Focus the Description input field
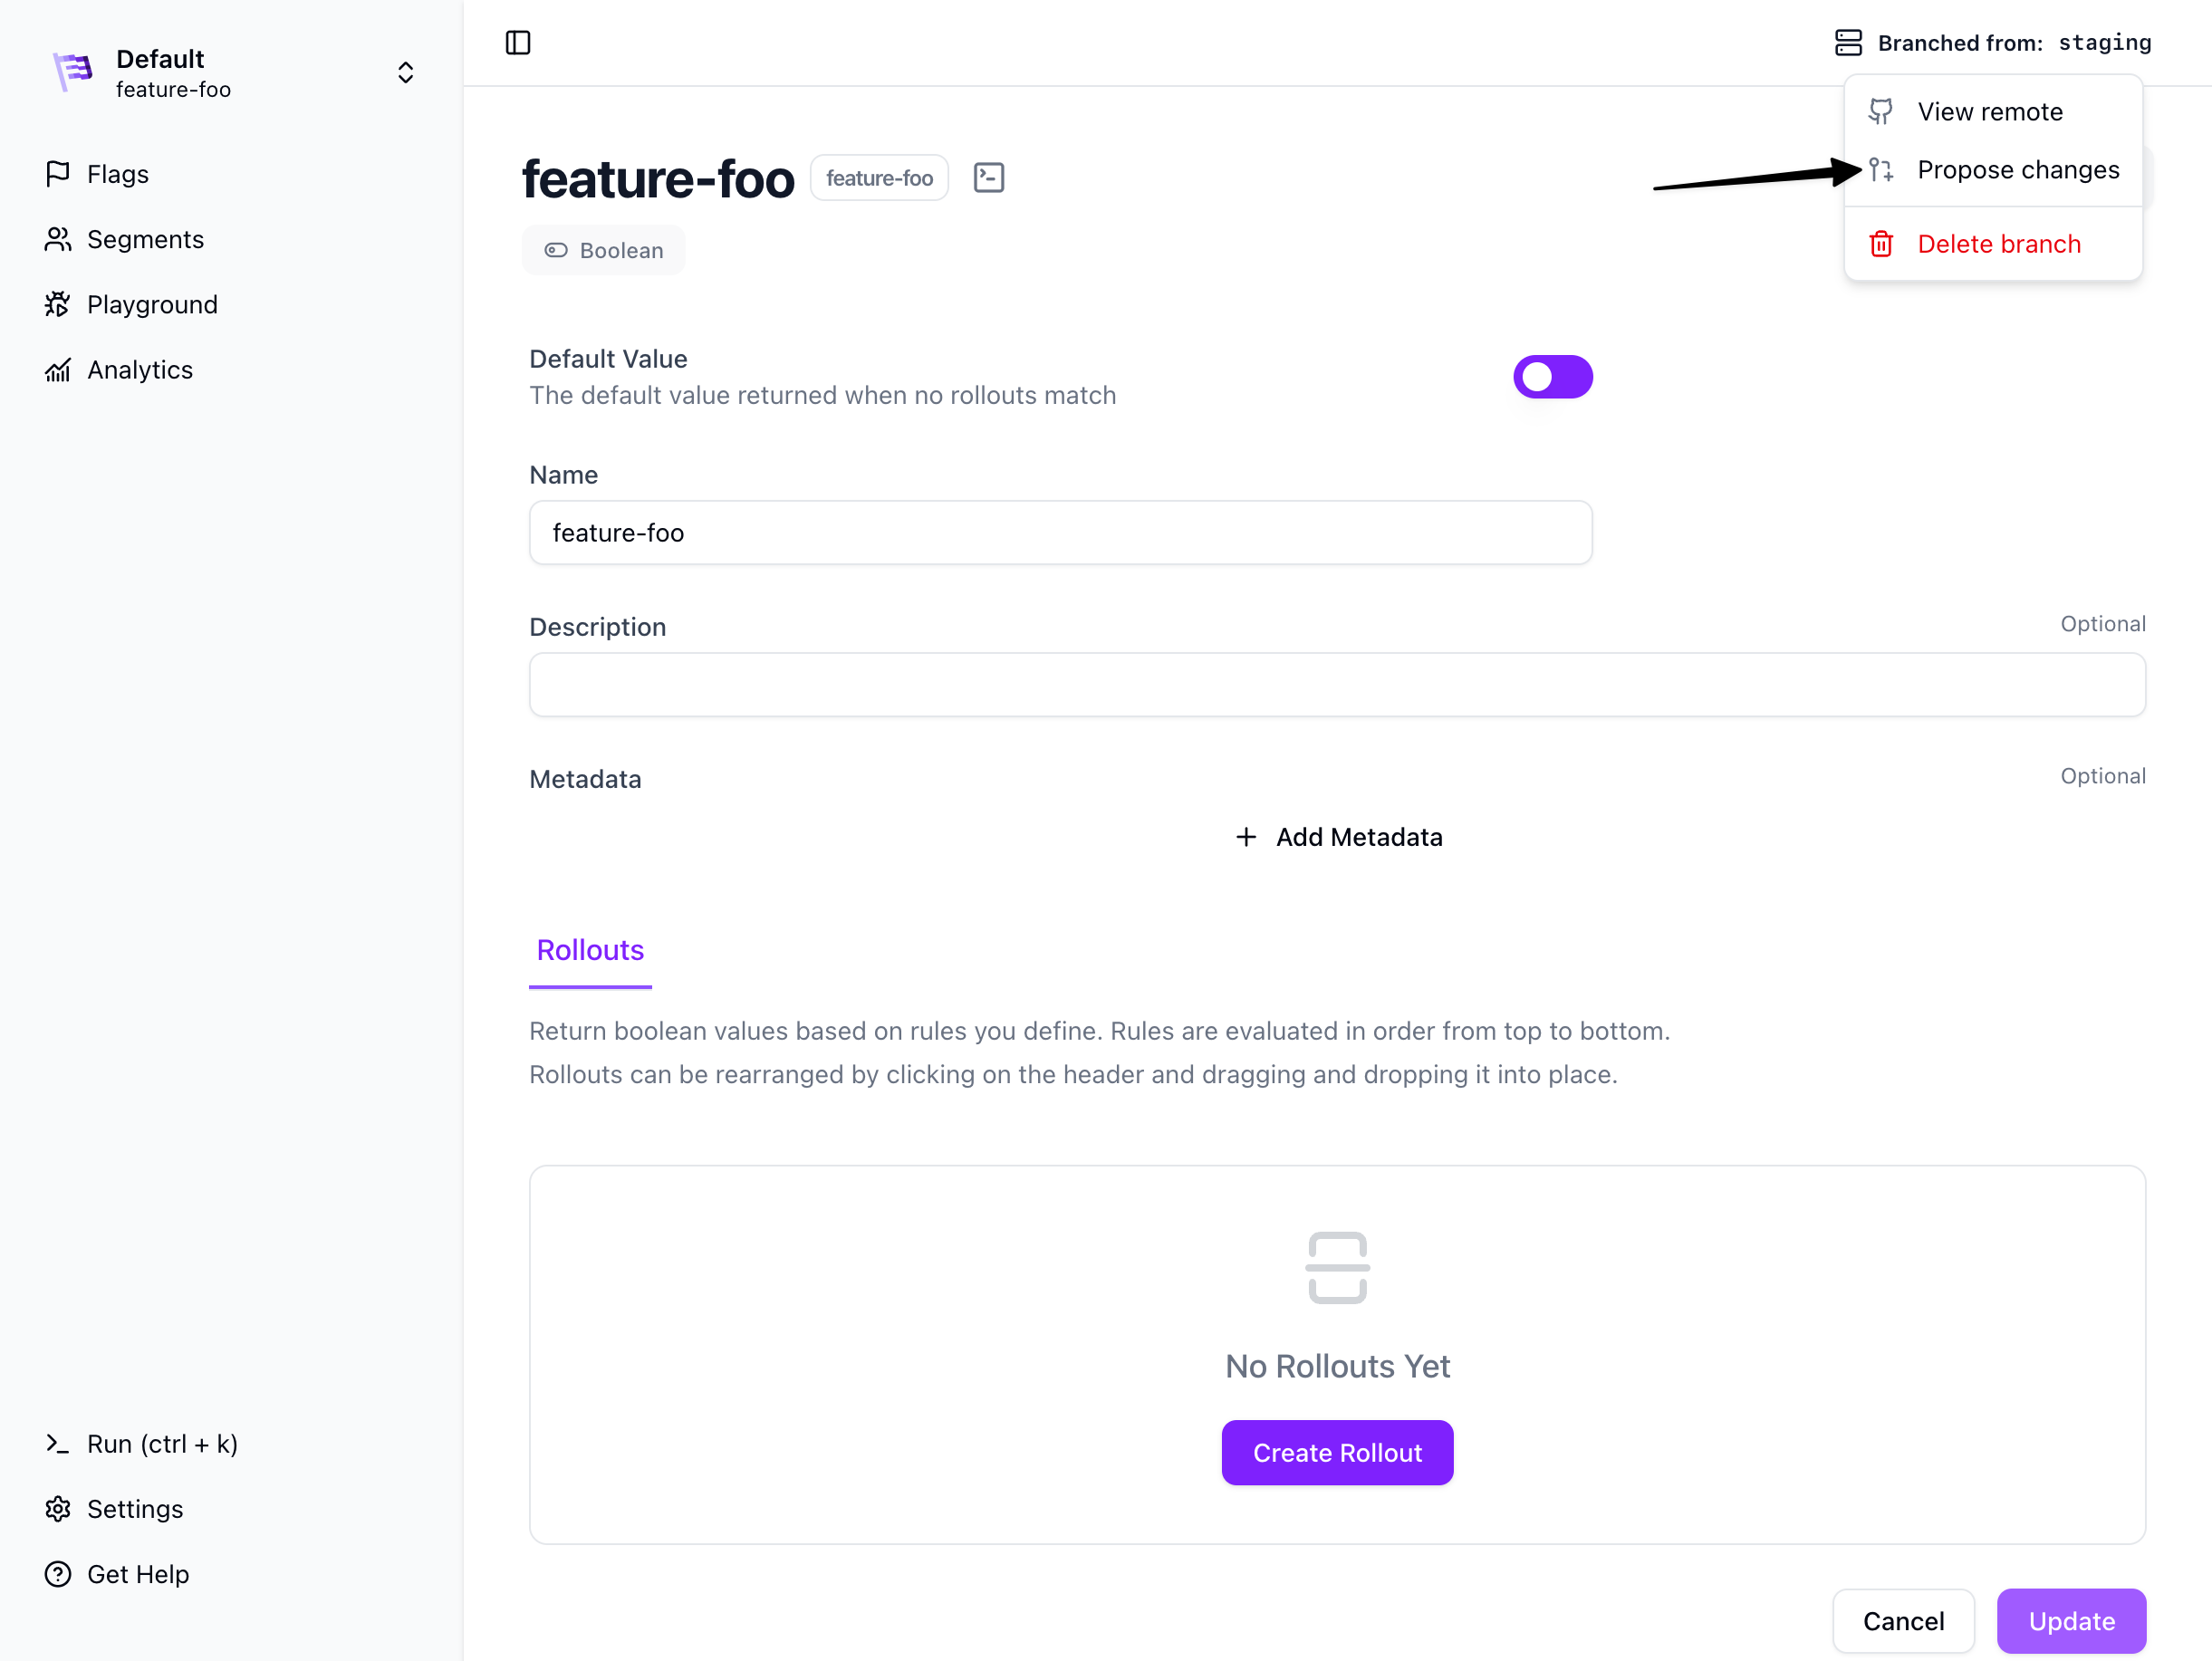Screen dimensions: 2212x1661 coord(1336,685)
